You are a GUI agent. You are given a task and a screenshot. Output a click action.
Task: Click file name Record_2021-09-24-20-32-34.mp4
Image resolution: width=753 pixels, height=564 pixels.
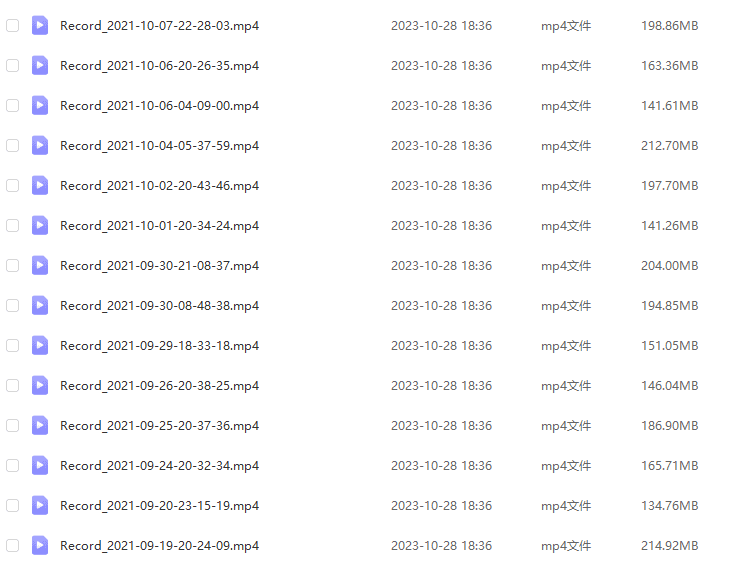click(159, 466)
